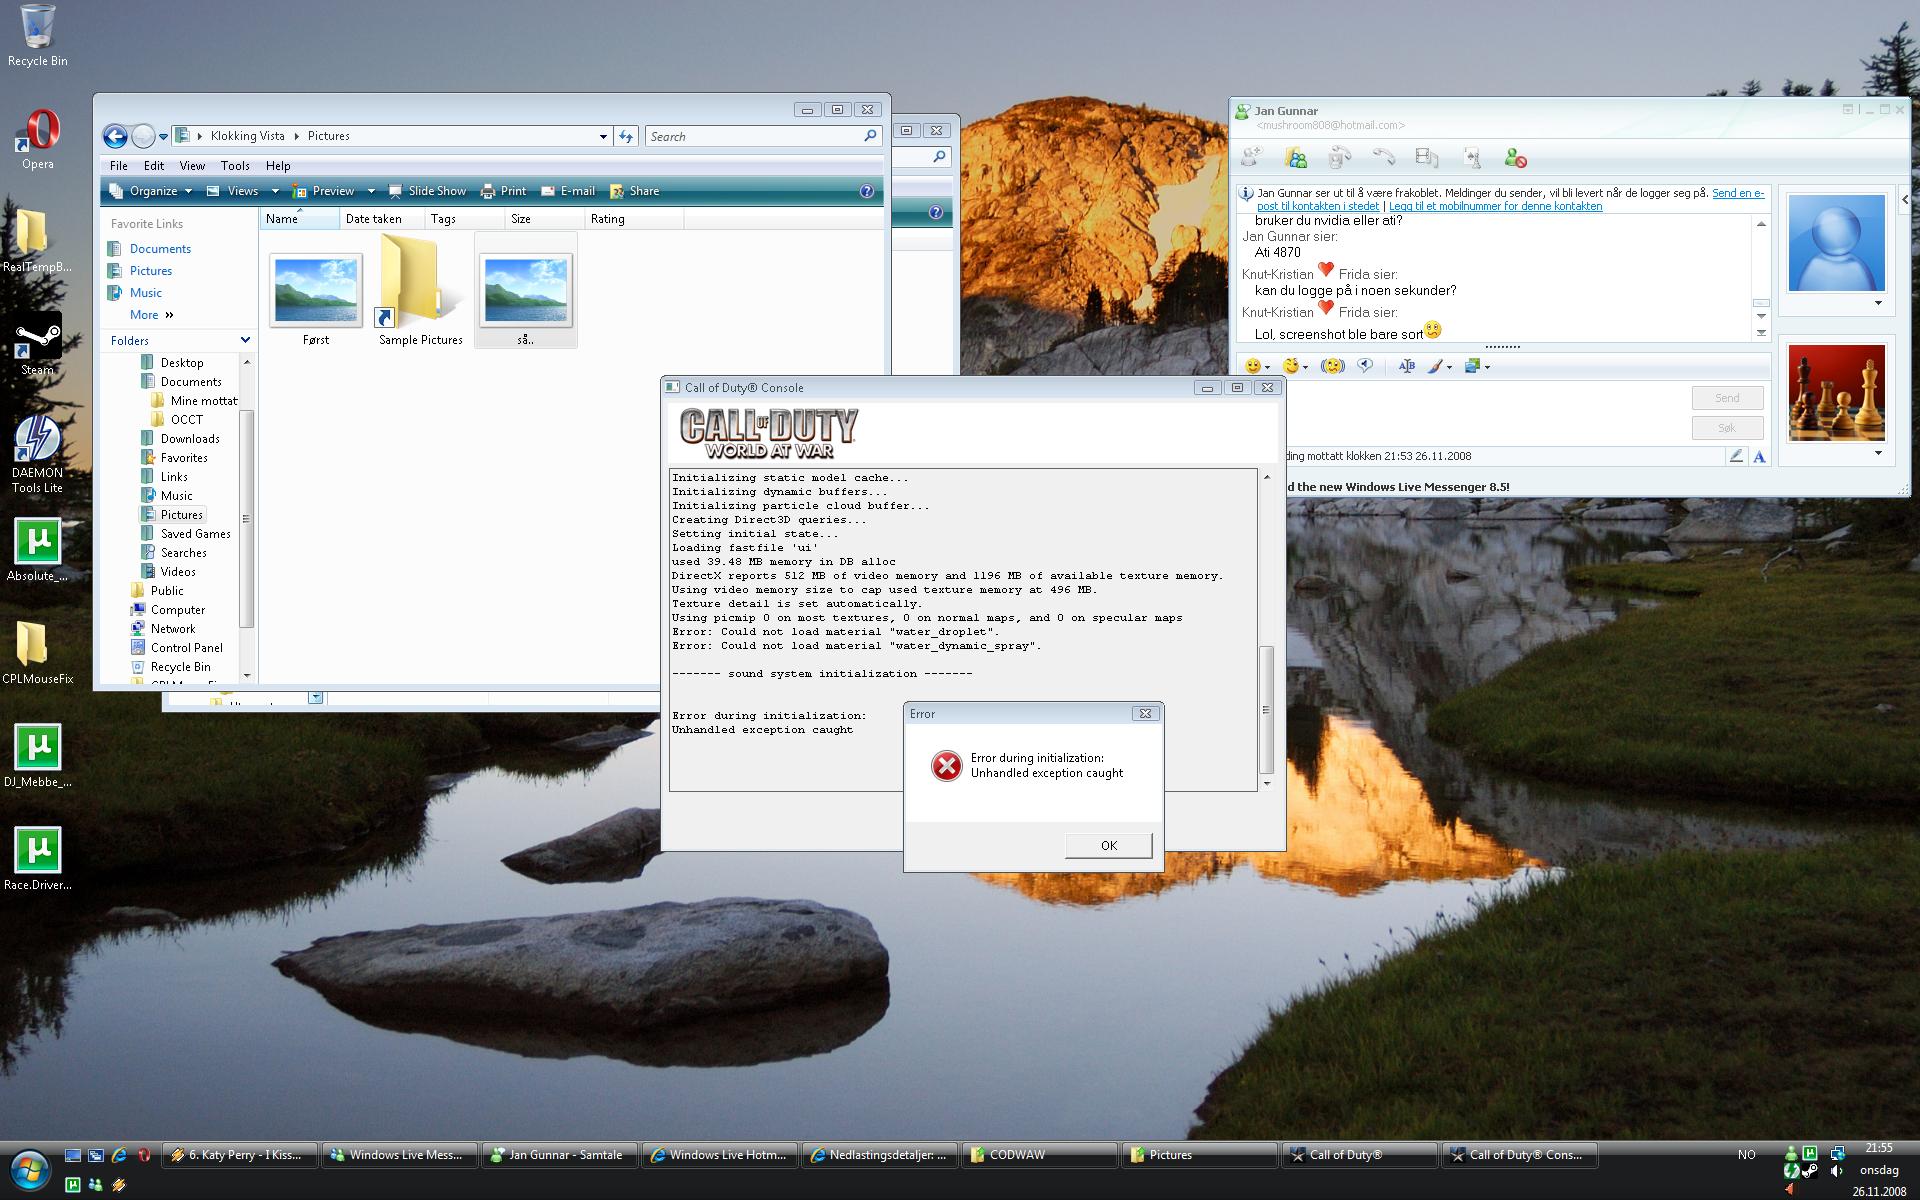Click the block contact icon in Messenger
The width and height of the screenshot is (1920, 1200).
[1515, 157]
